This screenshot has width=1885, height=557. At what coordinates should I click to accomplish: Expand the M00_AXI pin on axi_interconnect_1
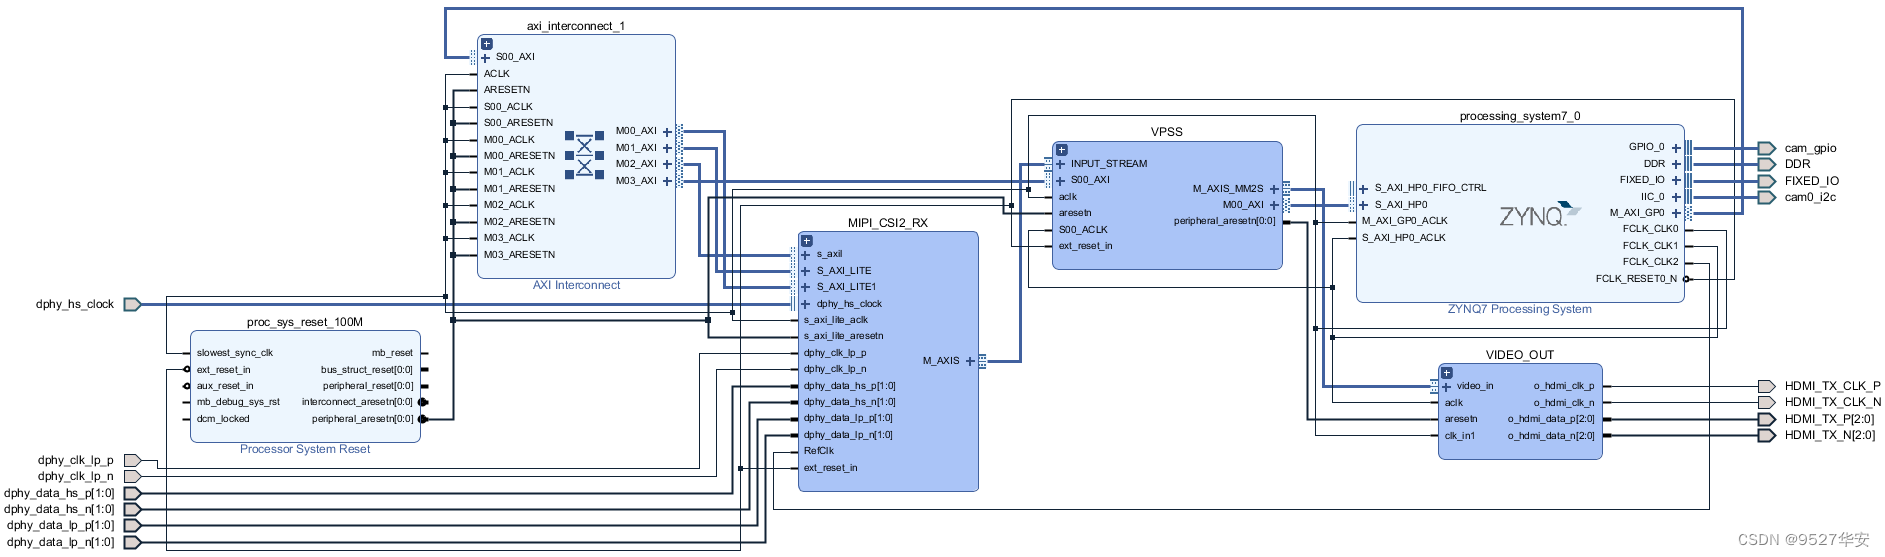[x=667, y=132]
